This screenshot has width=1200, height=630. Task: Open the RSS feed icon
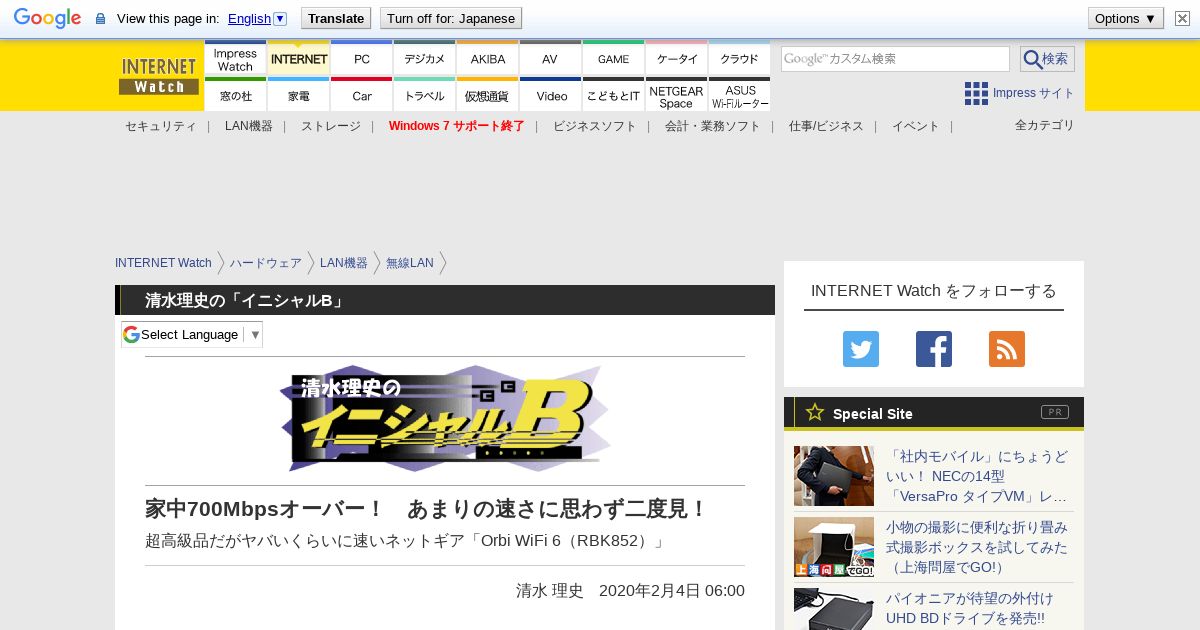pos(1007,349)
